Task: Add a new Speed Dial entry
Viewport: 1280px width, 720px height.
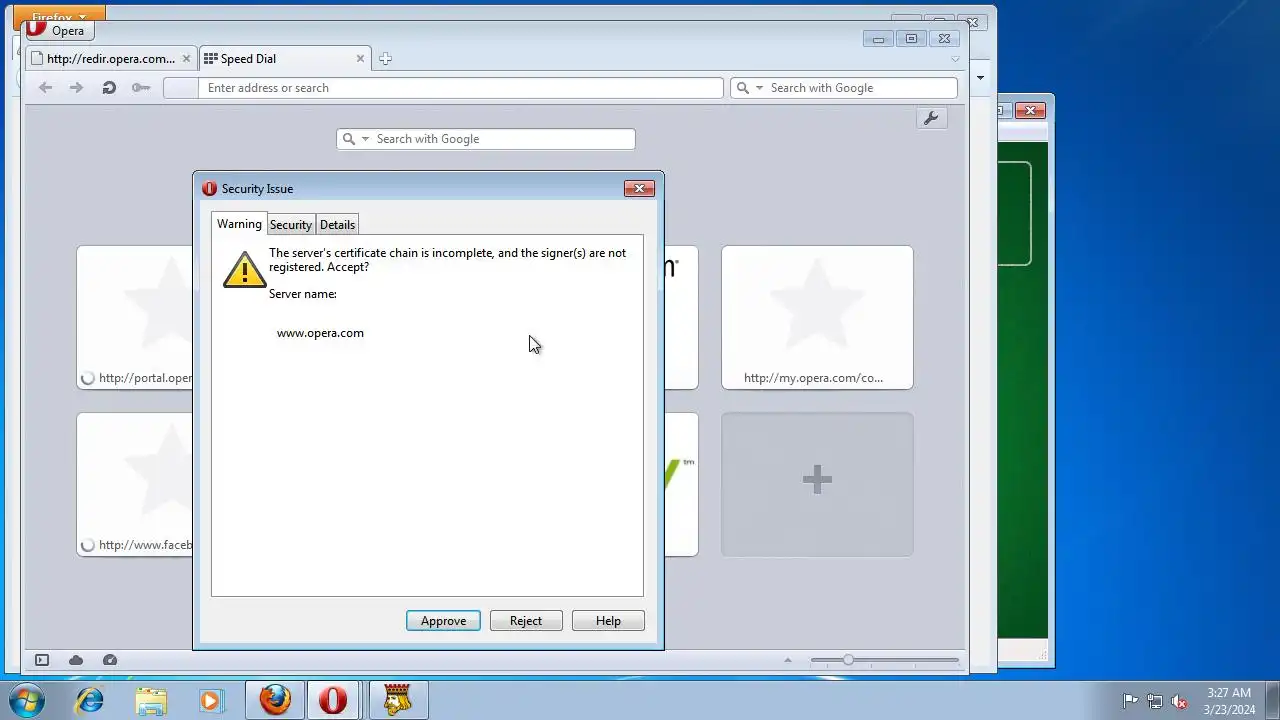Action: 817,484
